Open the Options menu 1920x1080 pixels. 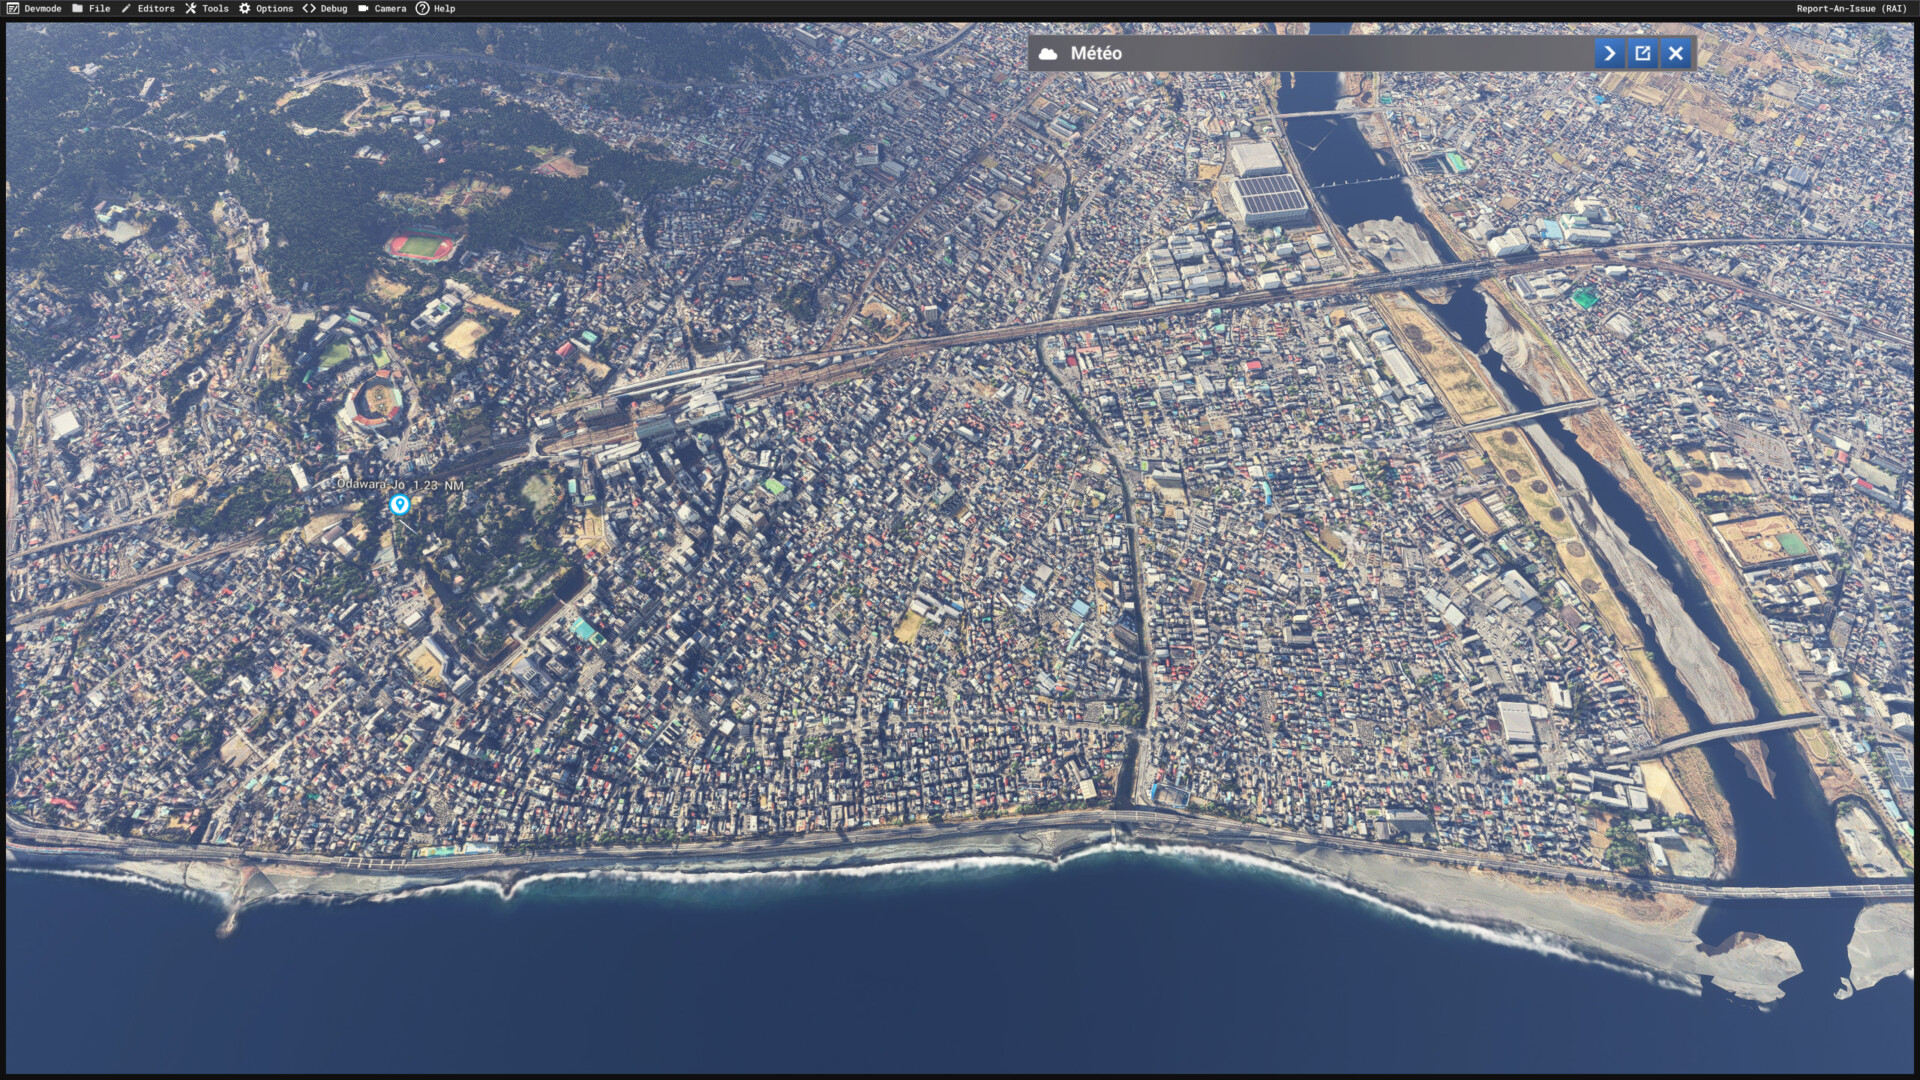tap(274, 8)
